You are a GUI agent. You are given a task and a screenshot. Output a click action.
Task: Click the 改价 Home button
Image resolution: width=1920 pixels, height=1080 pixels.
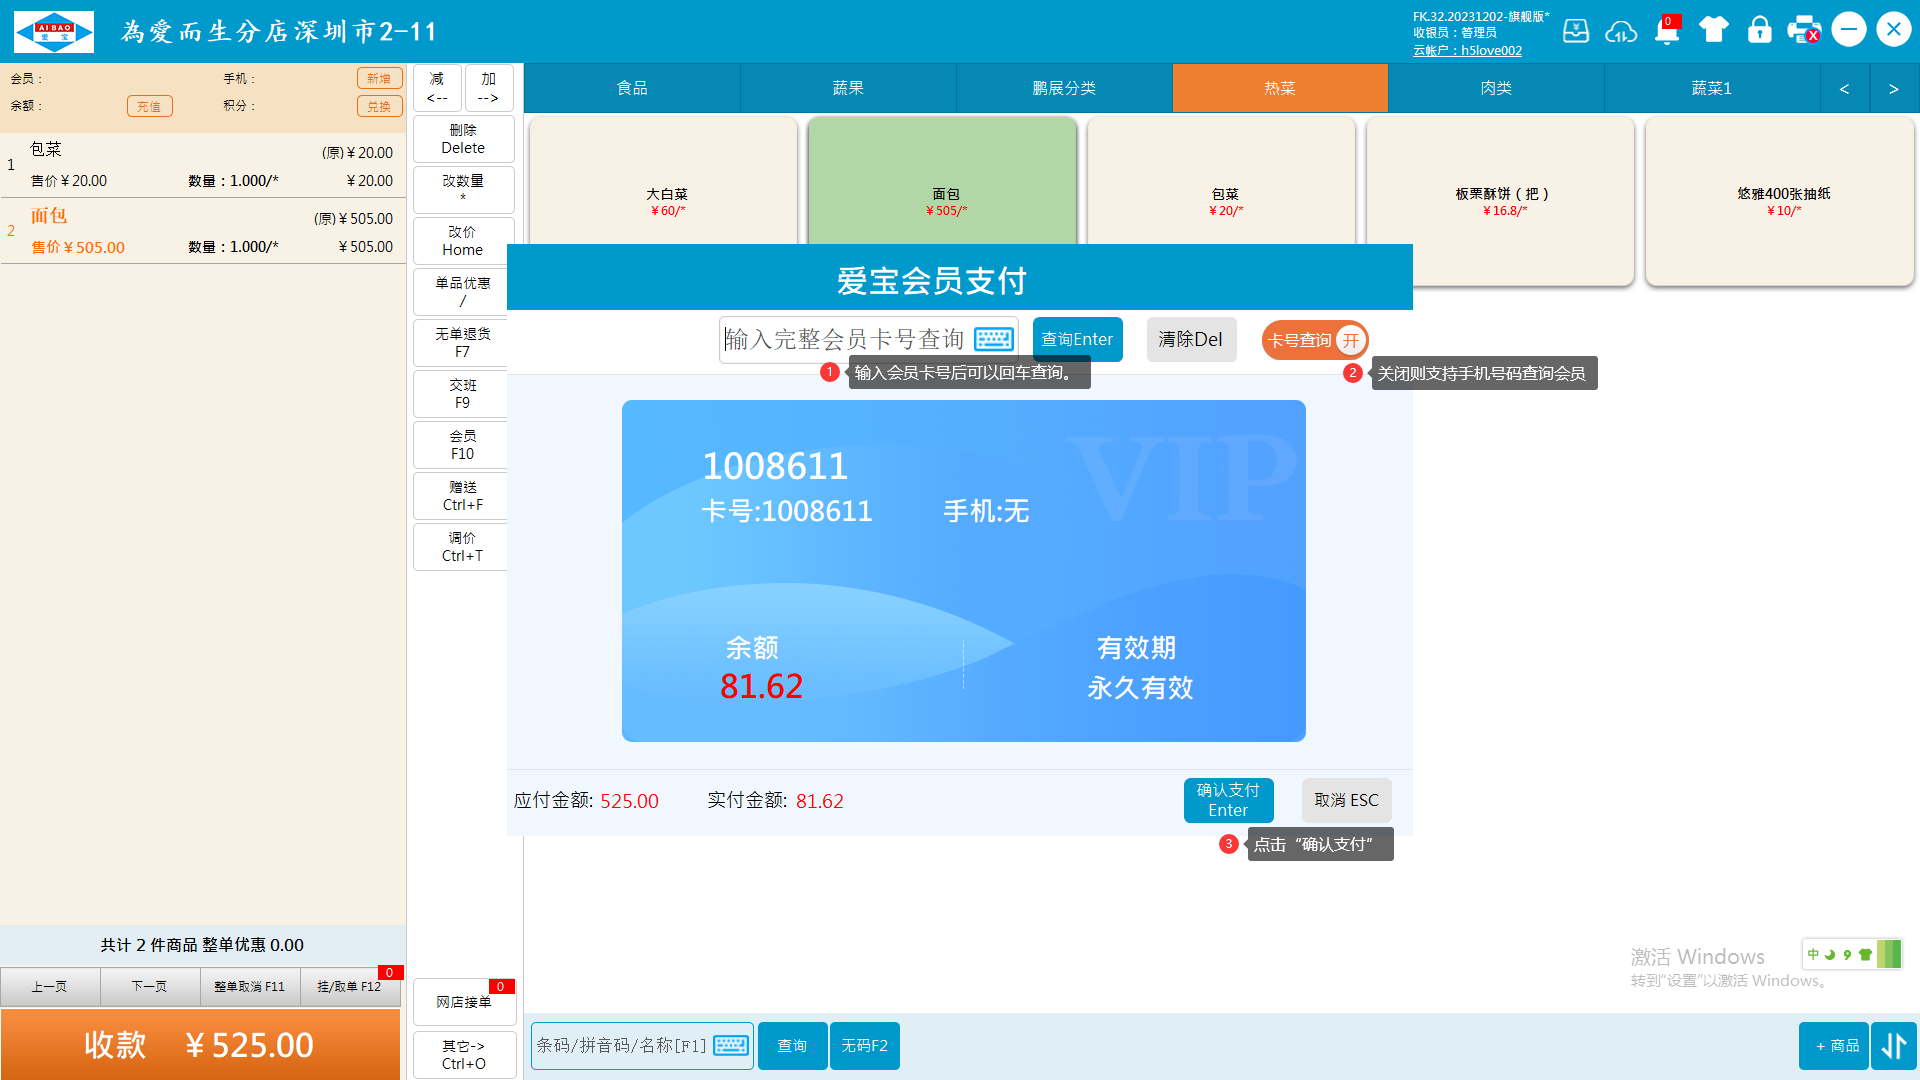464,241
